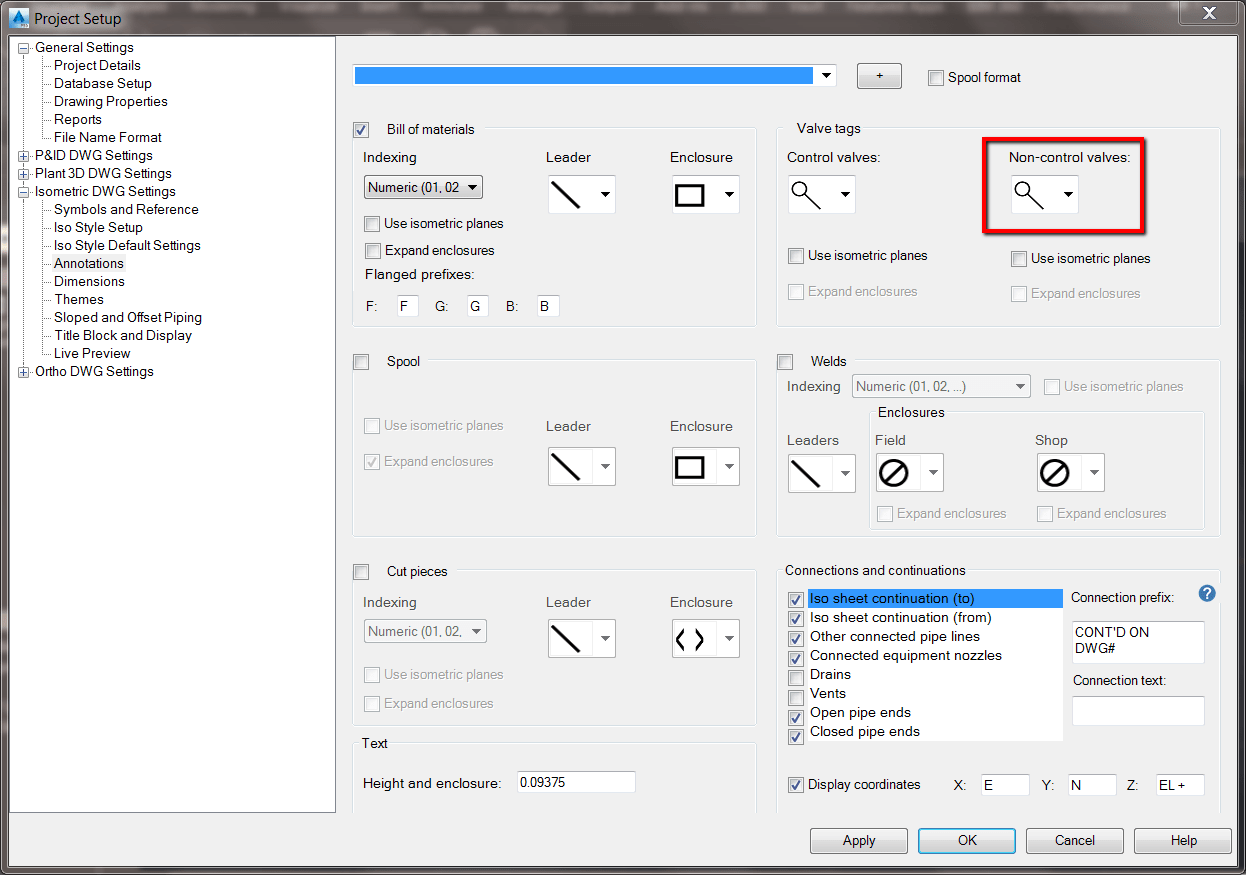
Task: Open the Bill of materials Indexing dropdown
Action: pyautogui.click(x=424, y=187)
